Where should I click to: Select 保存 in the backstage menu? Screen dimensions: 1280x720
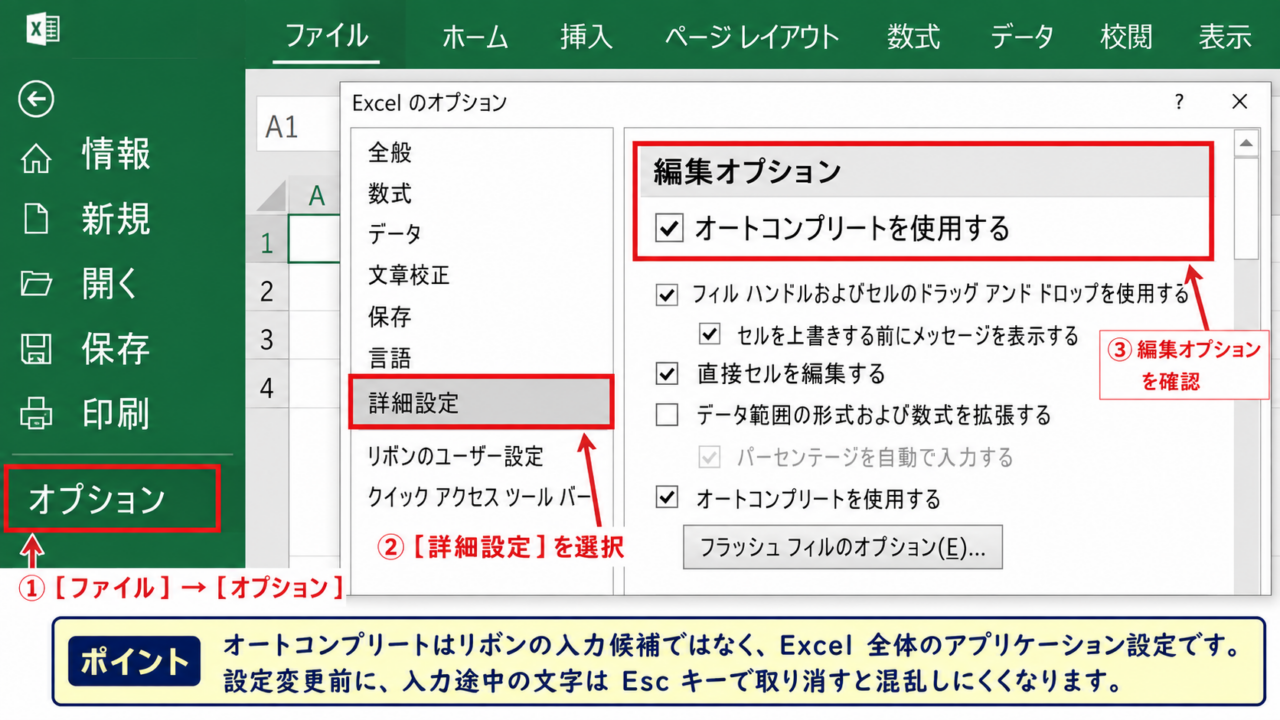tap(116, 349)
